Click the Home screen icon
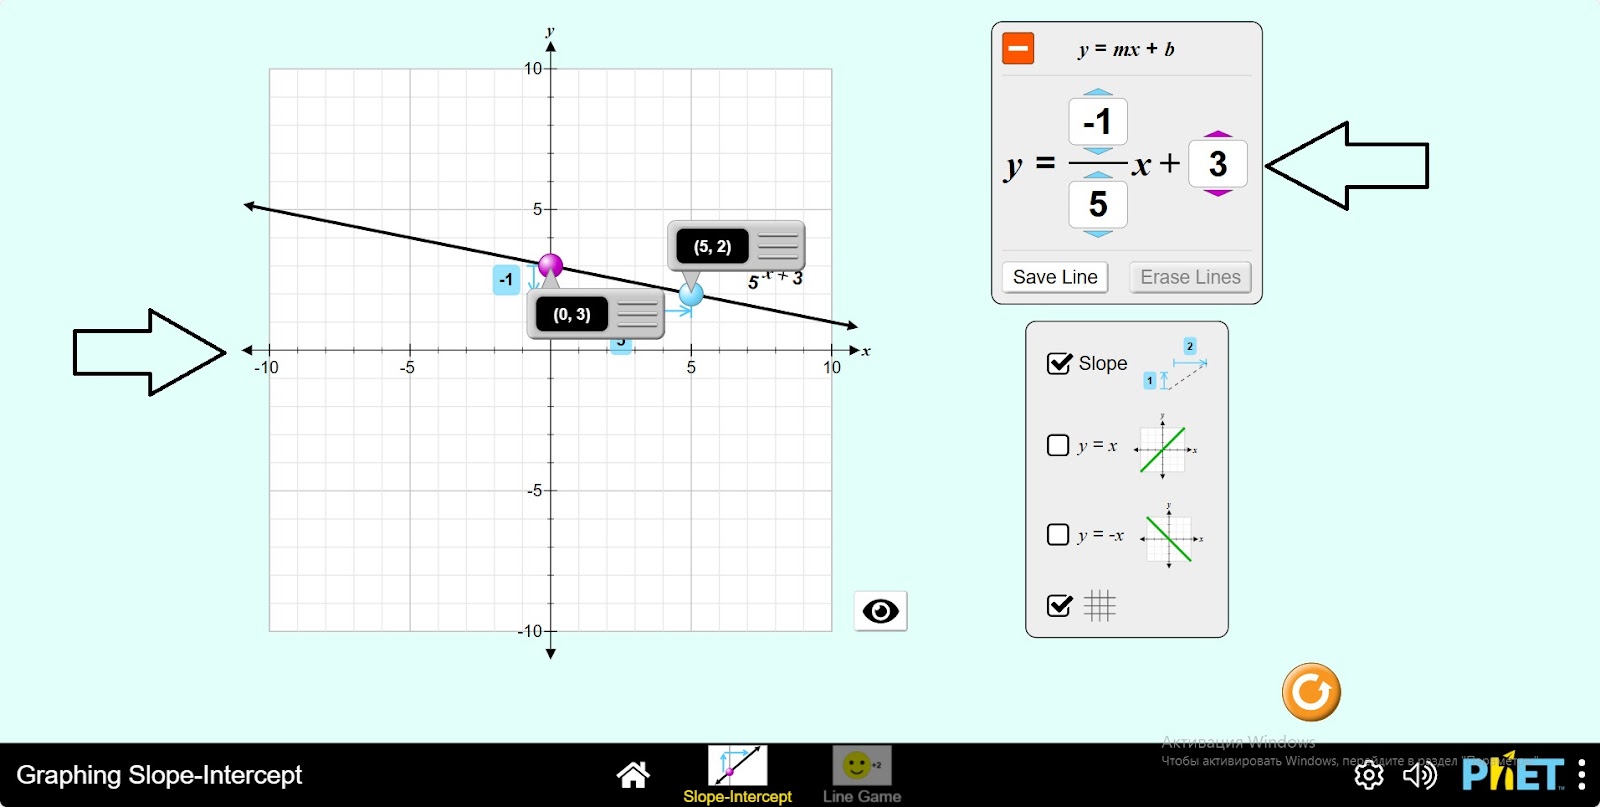 (633, 774)
